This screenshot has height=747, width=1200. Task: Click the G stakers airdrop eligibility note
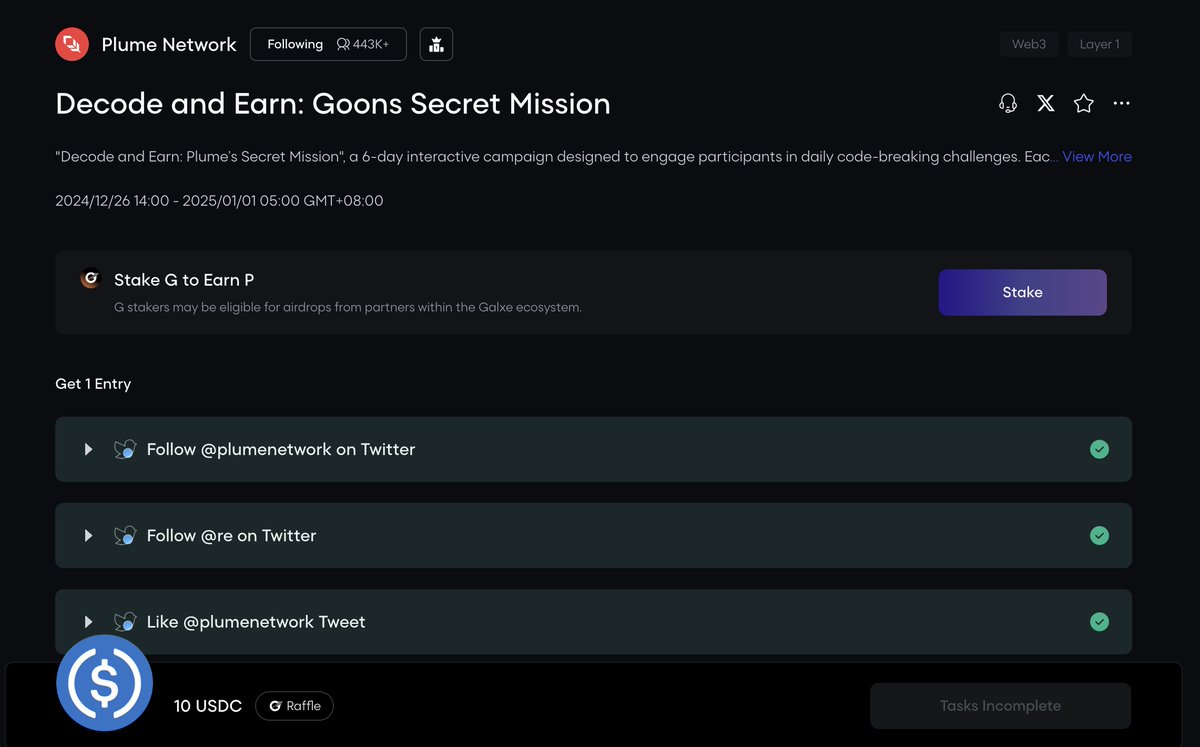pyautogui.click(x=348, y=307)
